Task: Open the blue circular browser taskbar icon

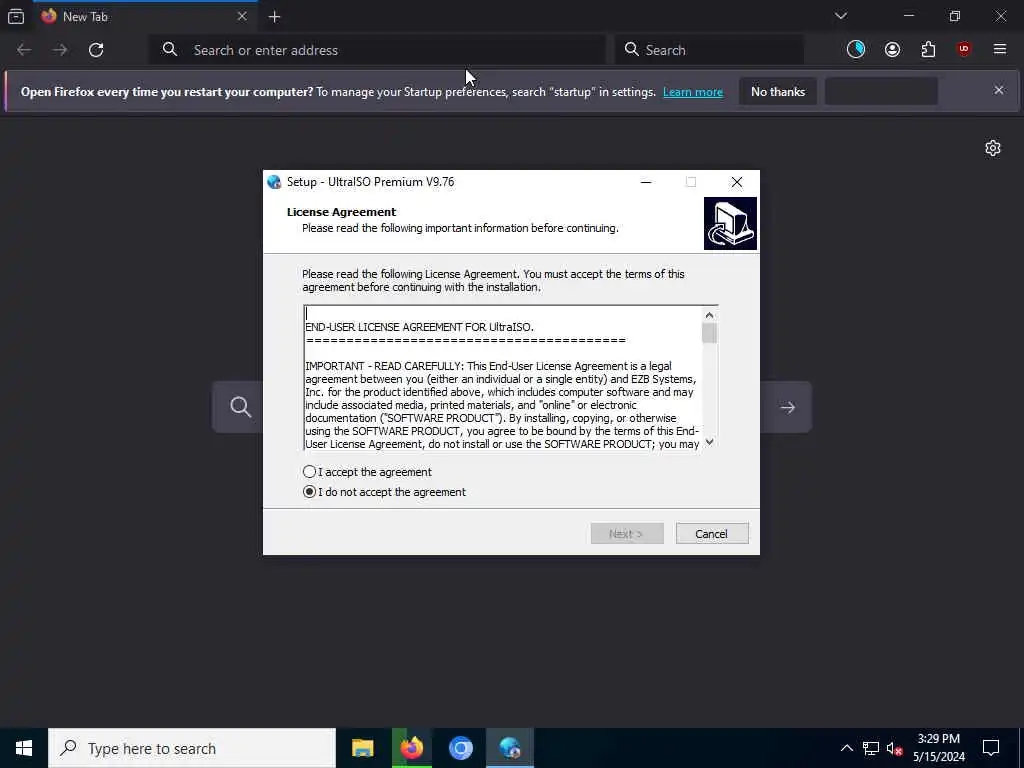Action: pos(460,748)
